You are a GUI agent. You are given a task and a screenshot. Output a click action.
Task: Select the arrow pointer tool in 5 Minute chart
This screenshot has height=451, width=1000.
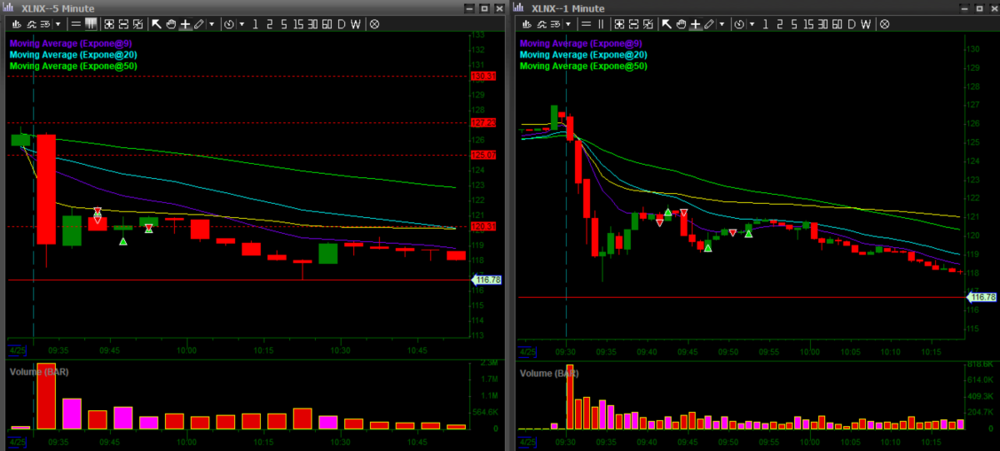[156, 23]
